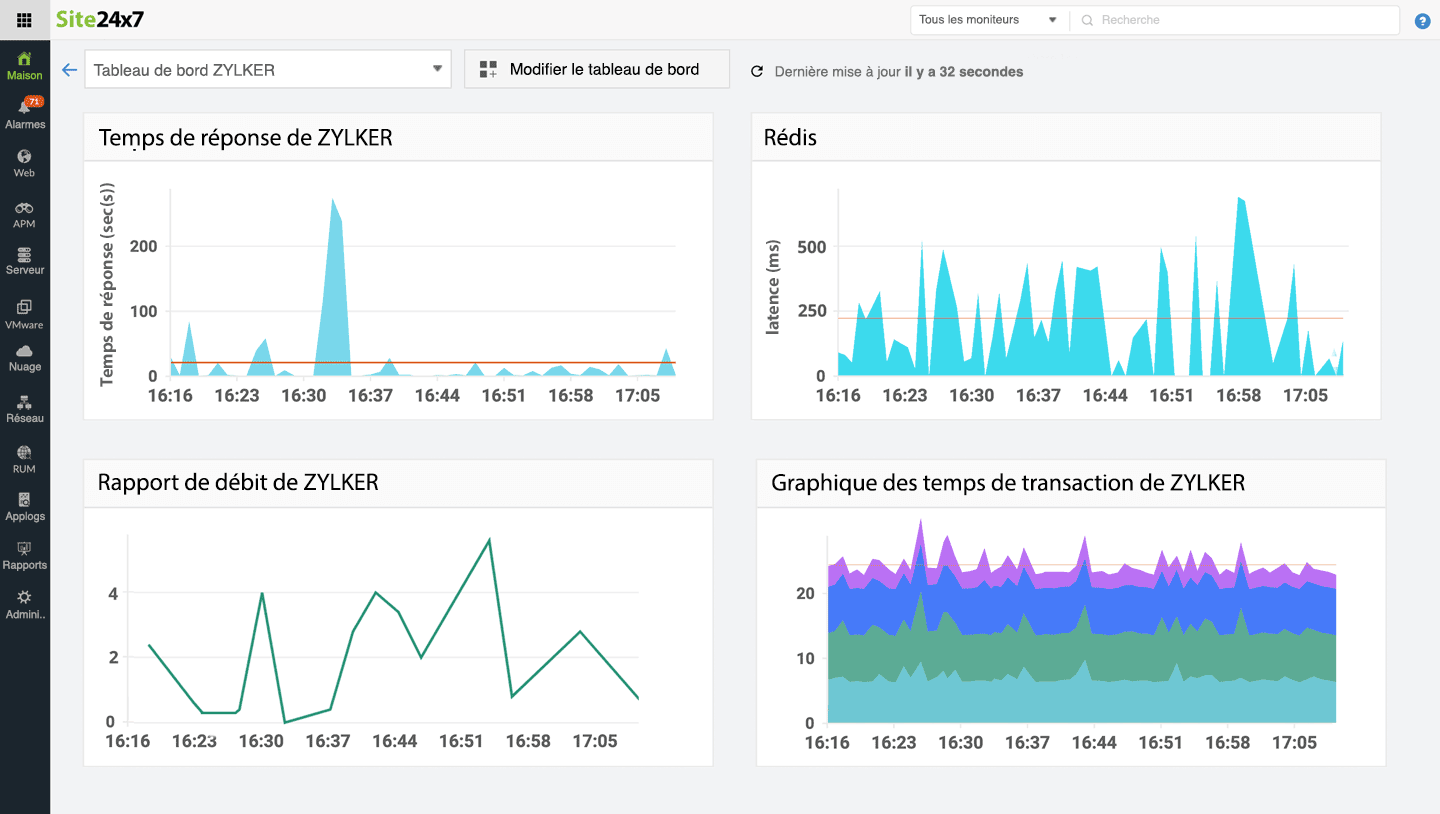
Task: Open the Admin section in sidebar
Action: (x=24, y=605)
